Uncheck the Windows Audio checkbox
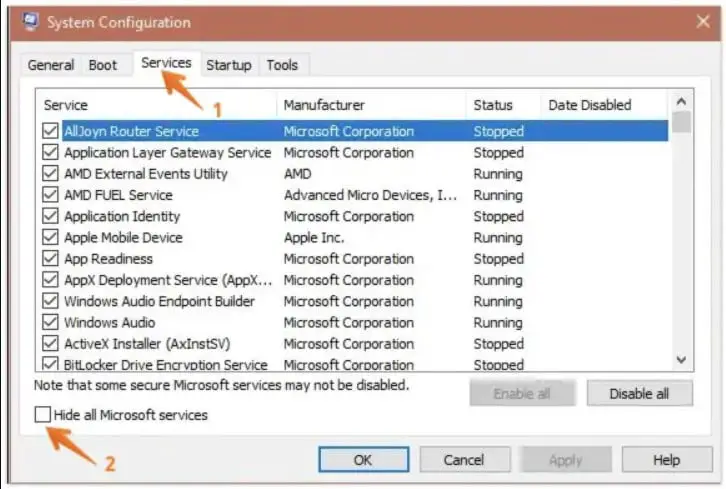 50,322
